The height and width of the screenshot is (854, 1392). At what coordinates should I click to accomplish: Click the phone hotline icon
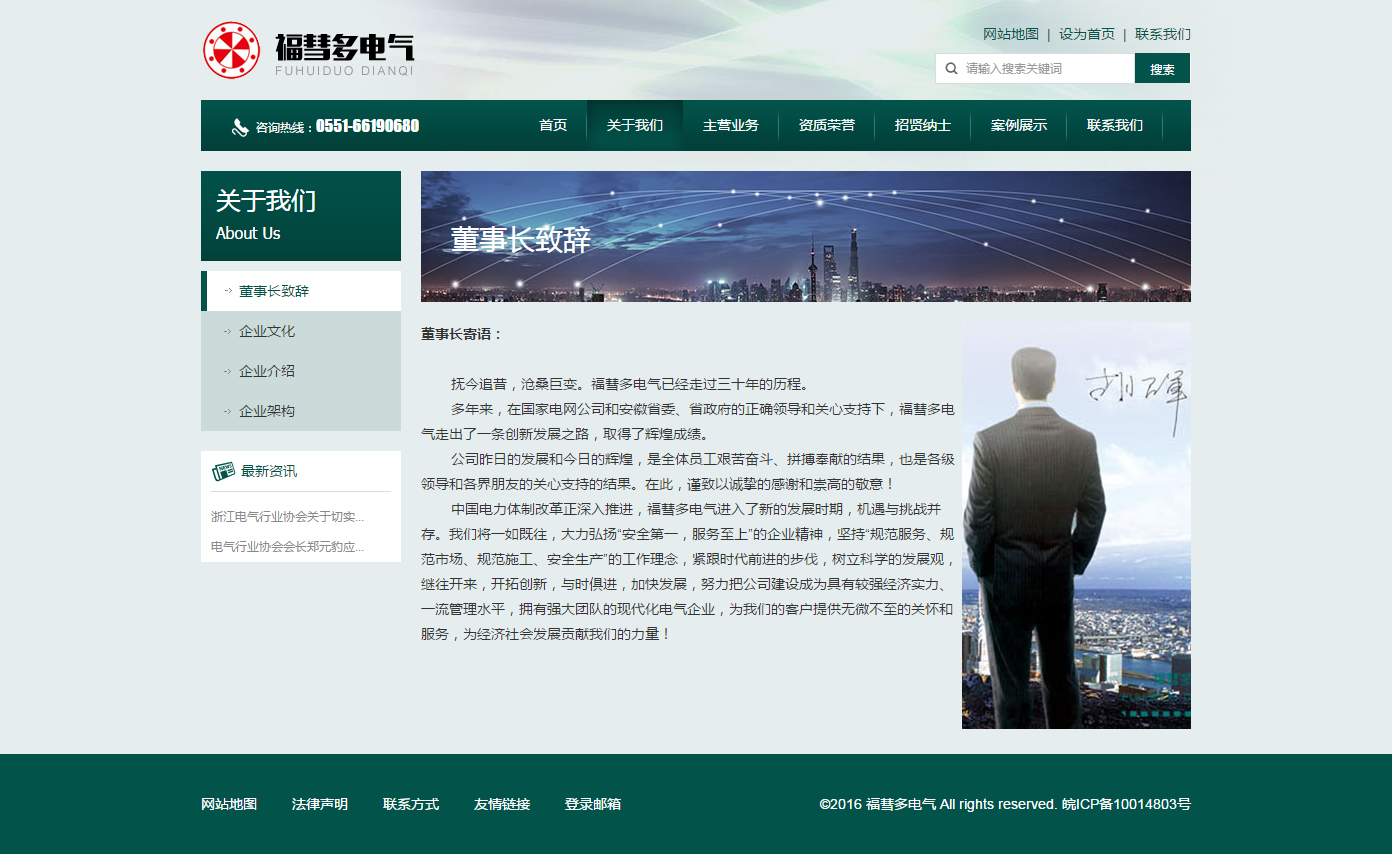point(240,127)
